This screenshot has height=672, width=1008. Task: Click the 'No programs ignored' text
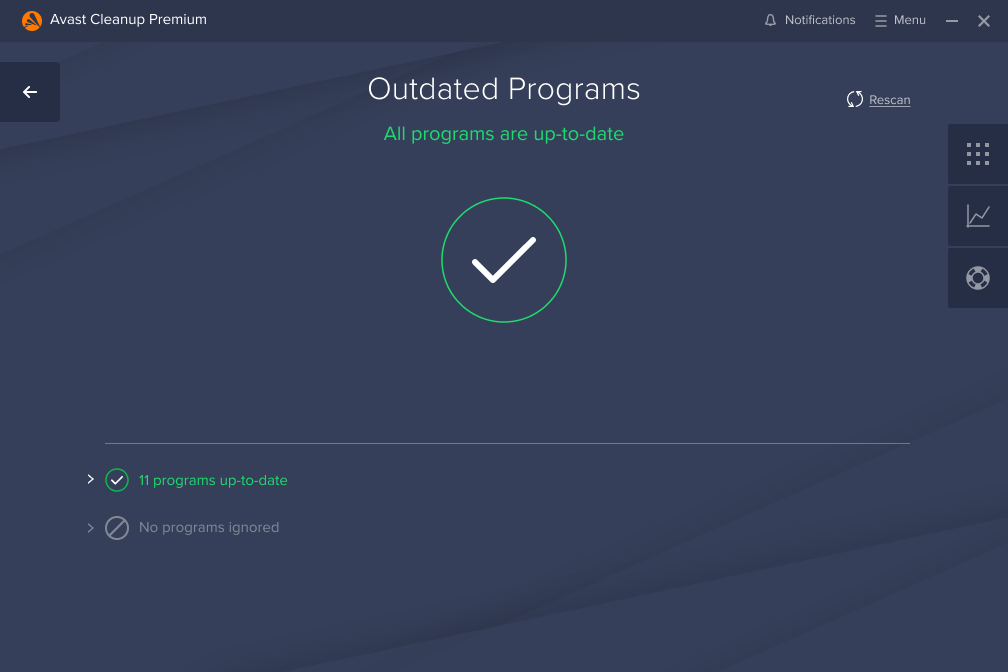tap(209, 527)
